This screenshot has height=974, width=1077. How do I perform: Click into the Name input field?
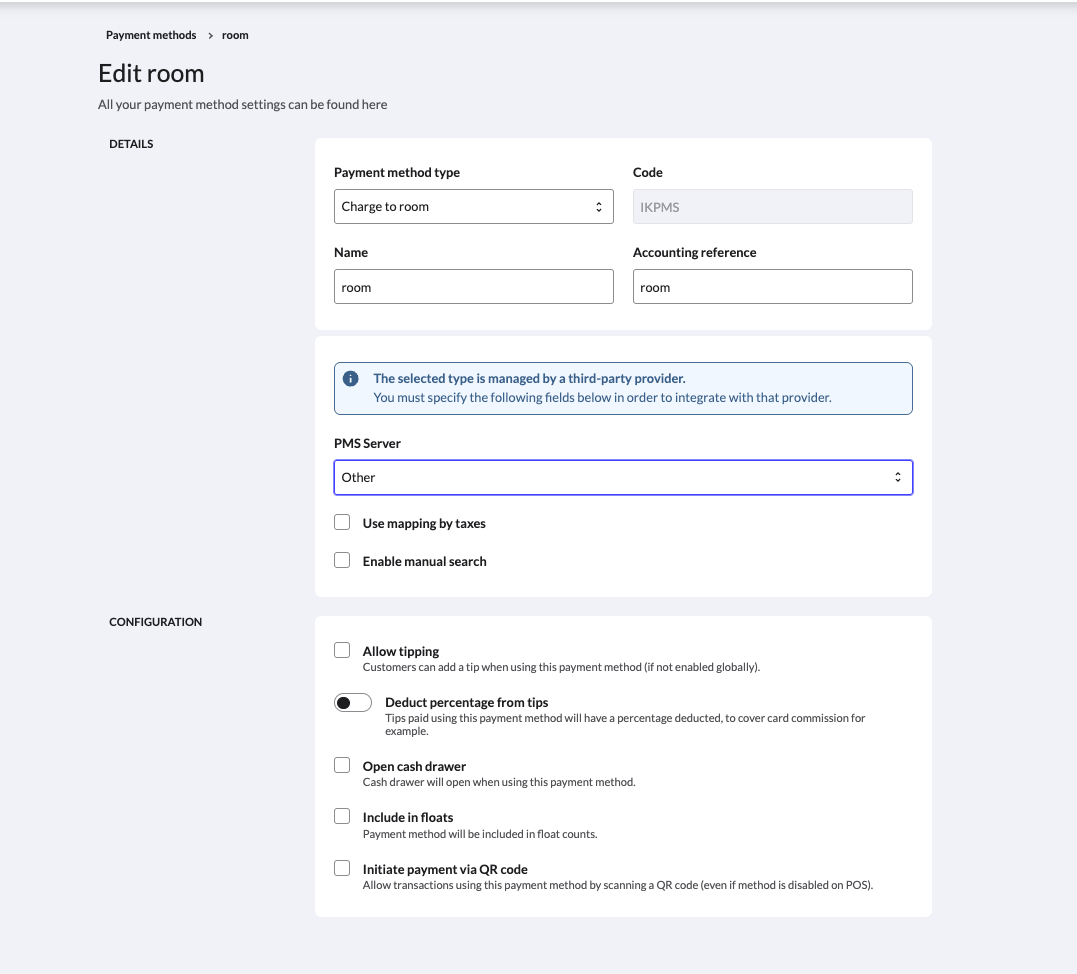(473, 287)
